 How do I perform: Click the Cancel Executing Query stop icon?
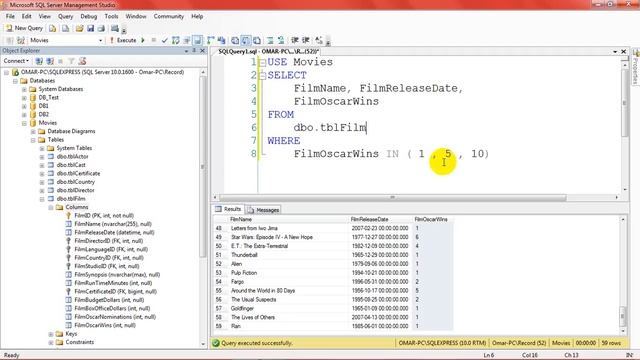point(154,40)
